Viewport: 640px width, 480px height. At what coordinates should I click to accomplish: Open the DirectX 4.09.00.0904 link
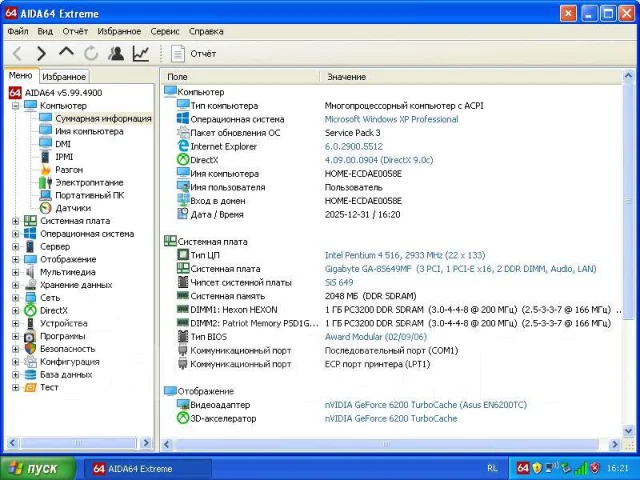(x=379, y=160)
